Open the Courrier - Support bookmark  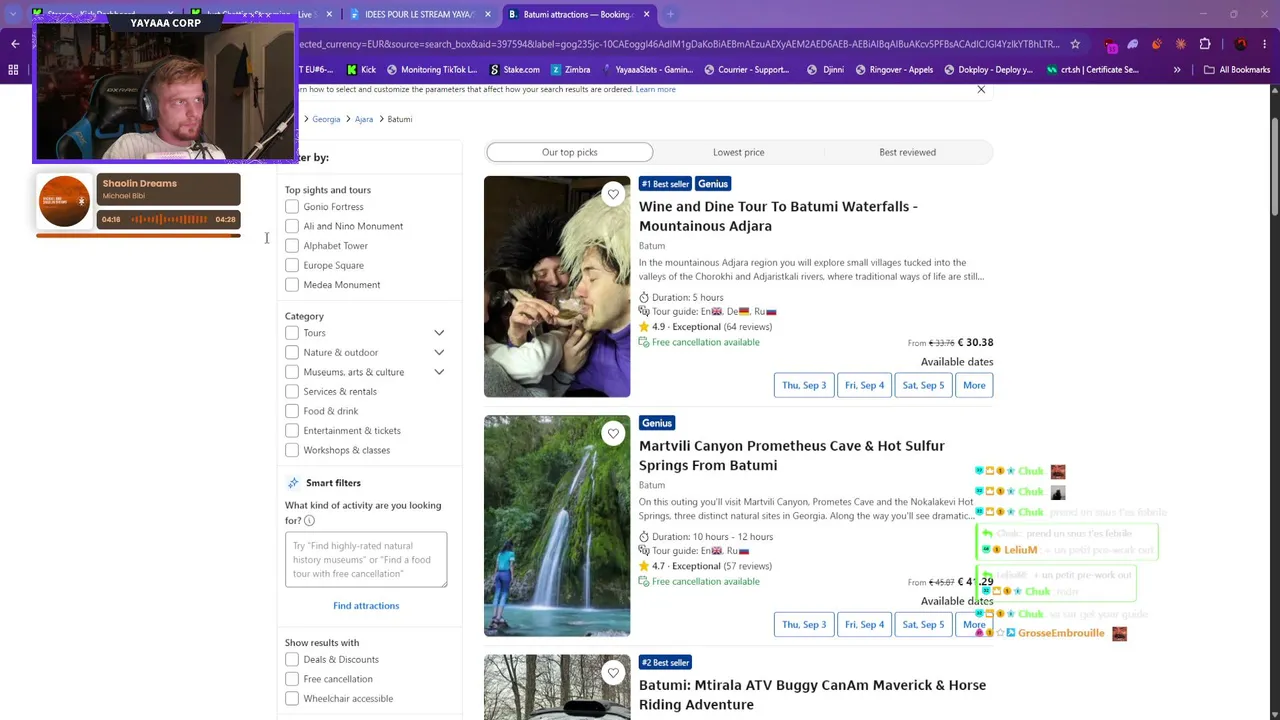coord(746,70)
